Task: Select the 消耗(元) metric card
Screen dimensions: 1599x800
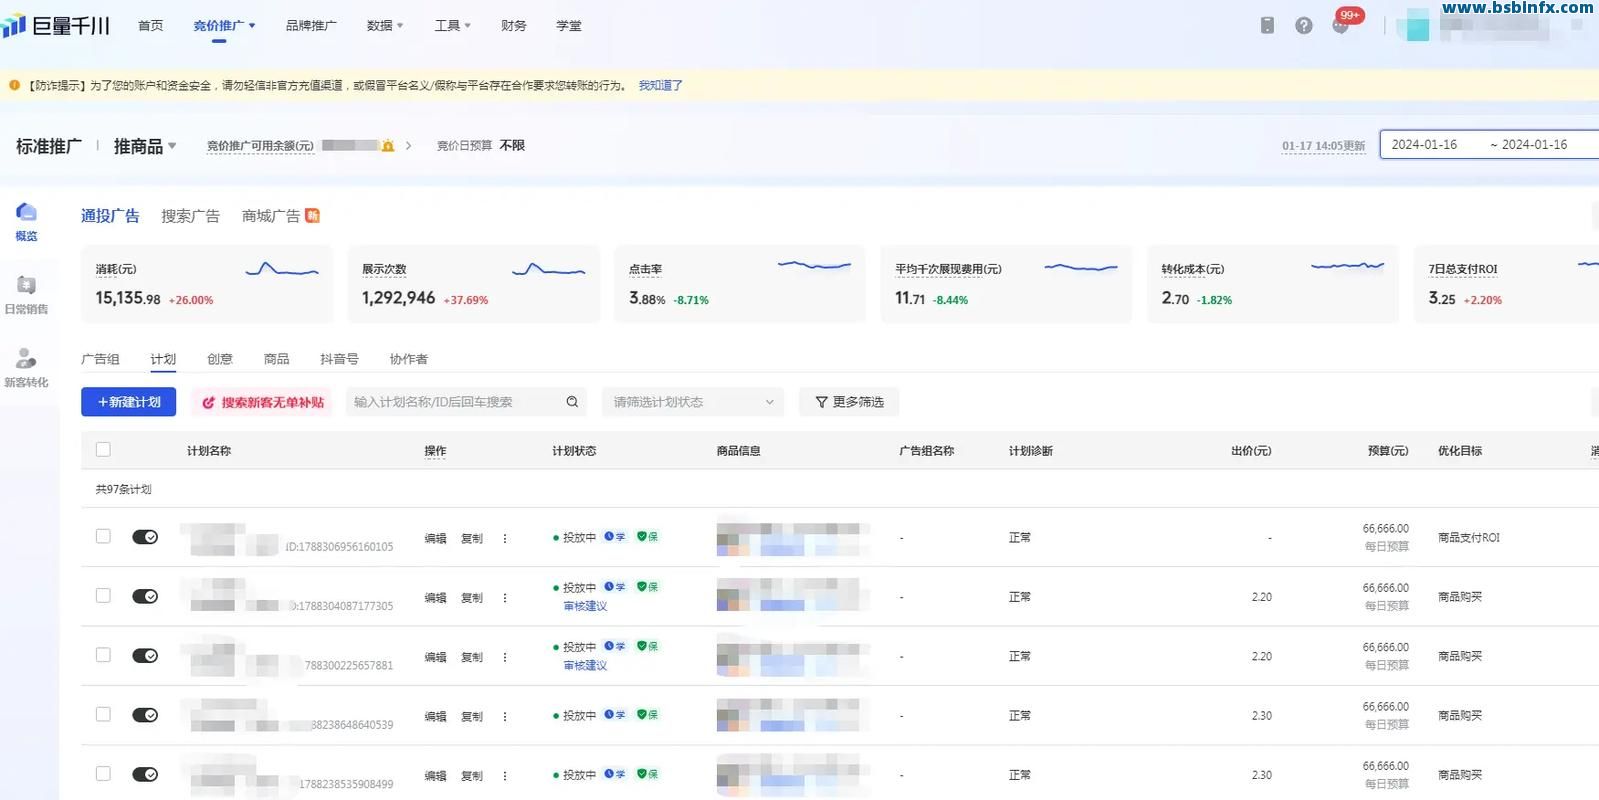Action: pyautogui.click(x=207, y=284)
